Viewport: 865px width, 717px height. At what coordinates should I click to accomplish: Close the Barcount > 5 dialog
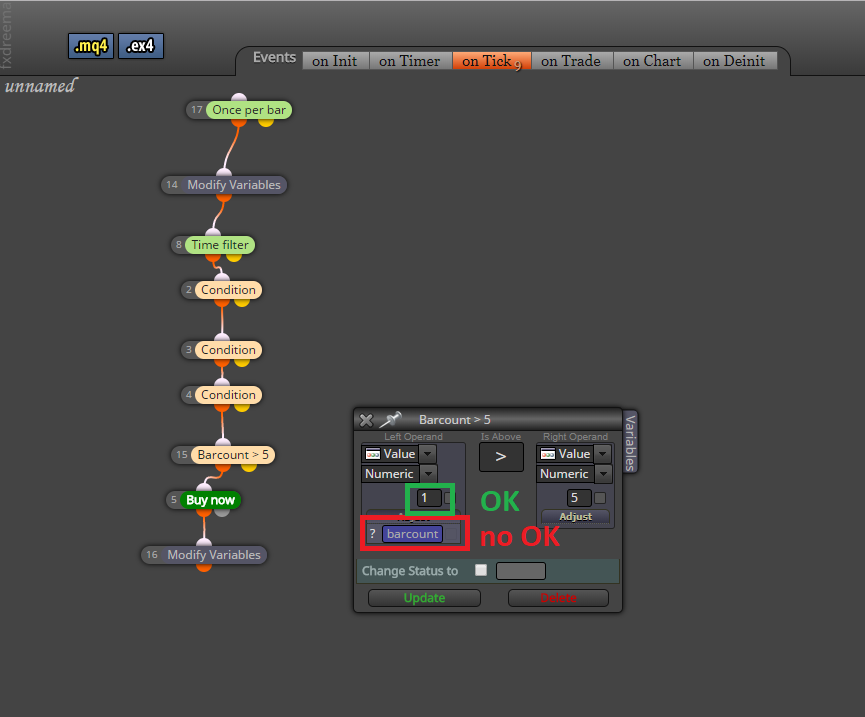pos(366,420)
